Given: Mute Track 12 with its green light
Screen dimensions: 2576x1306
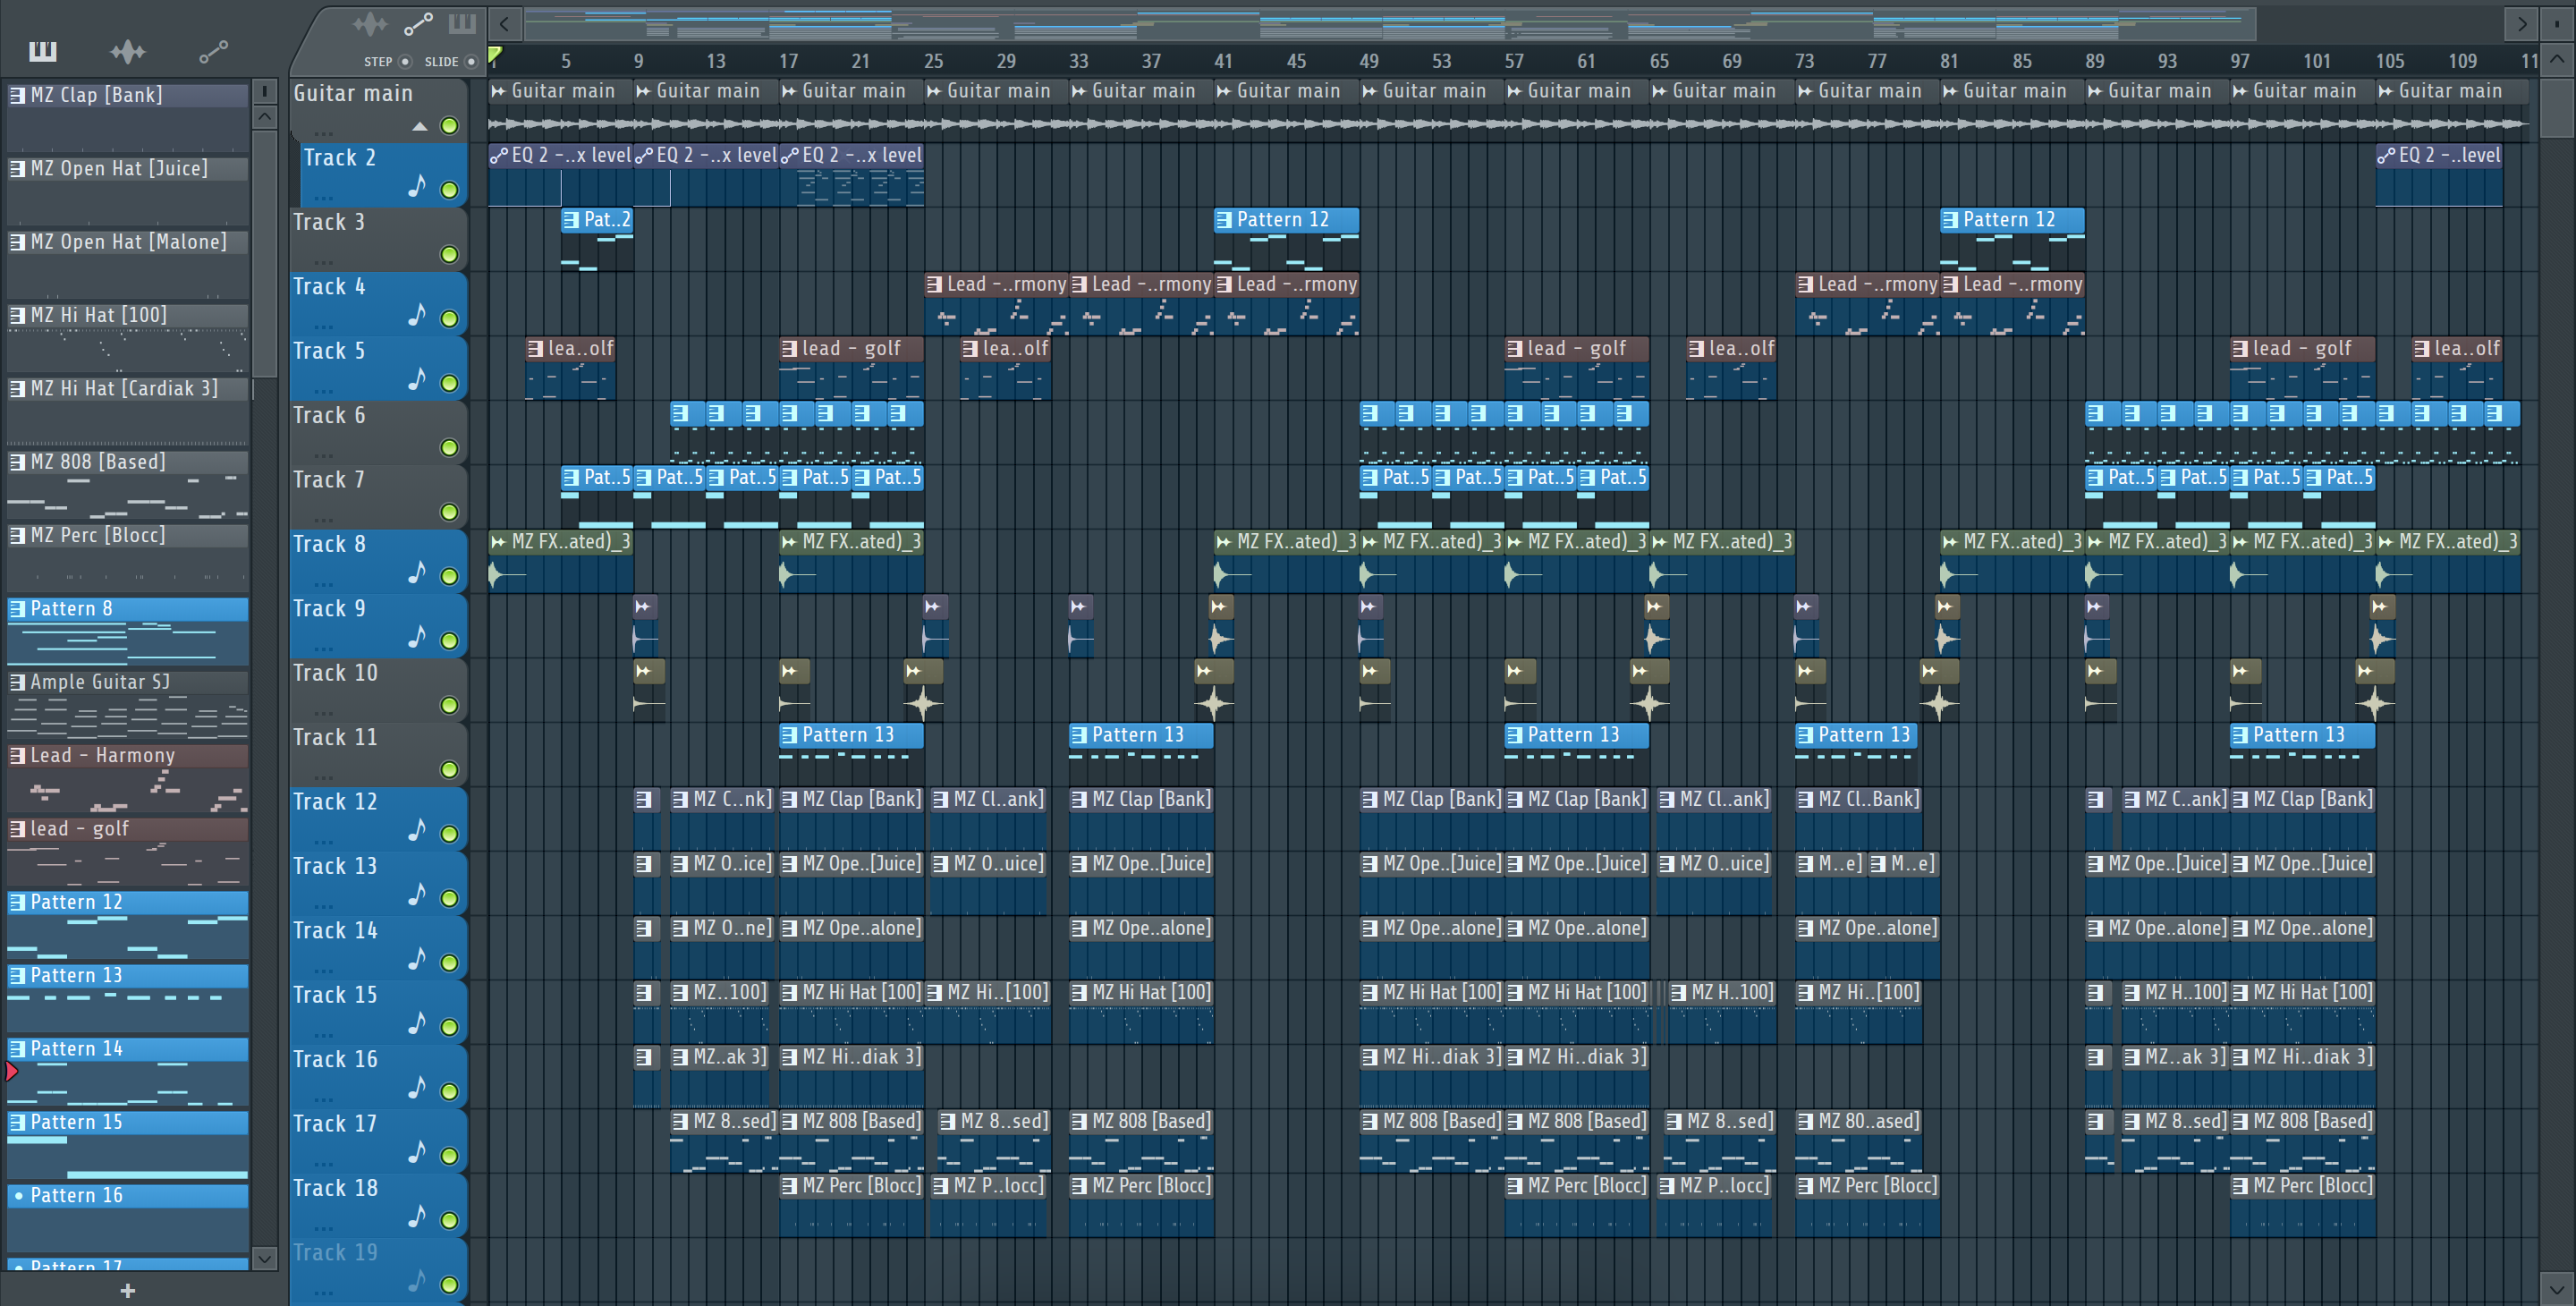Looking at the screenshot, I should (x=450, y=834).
